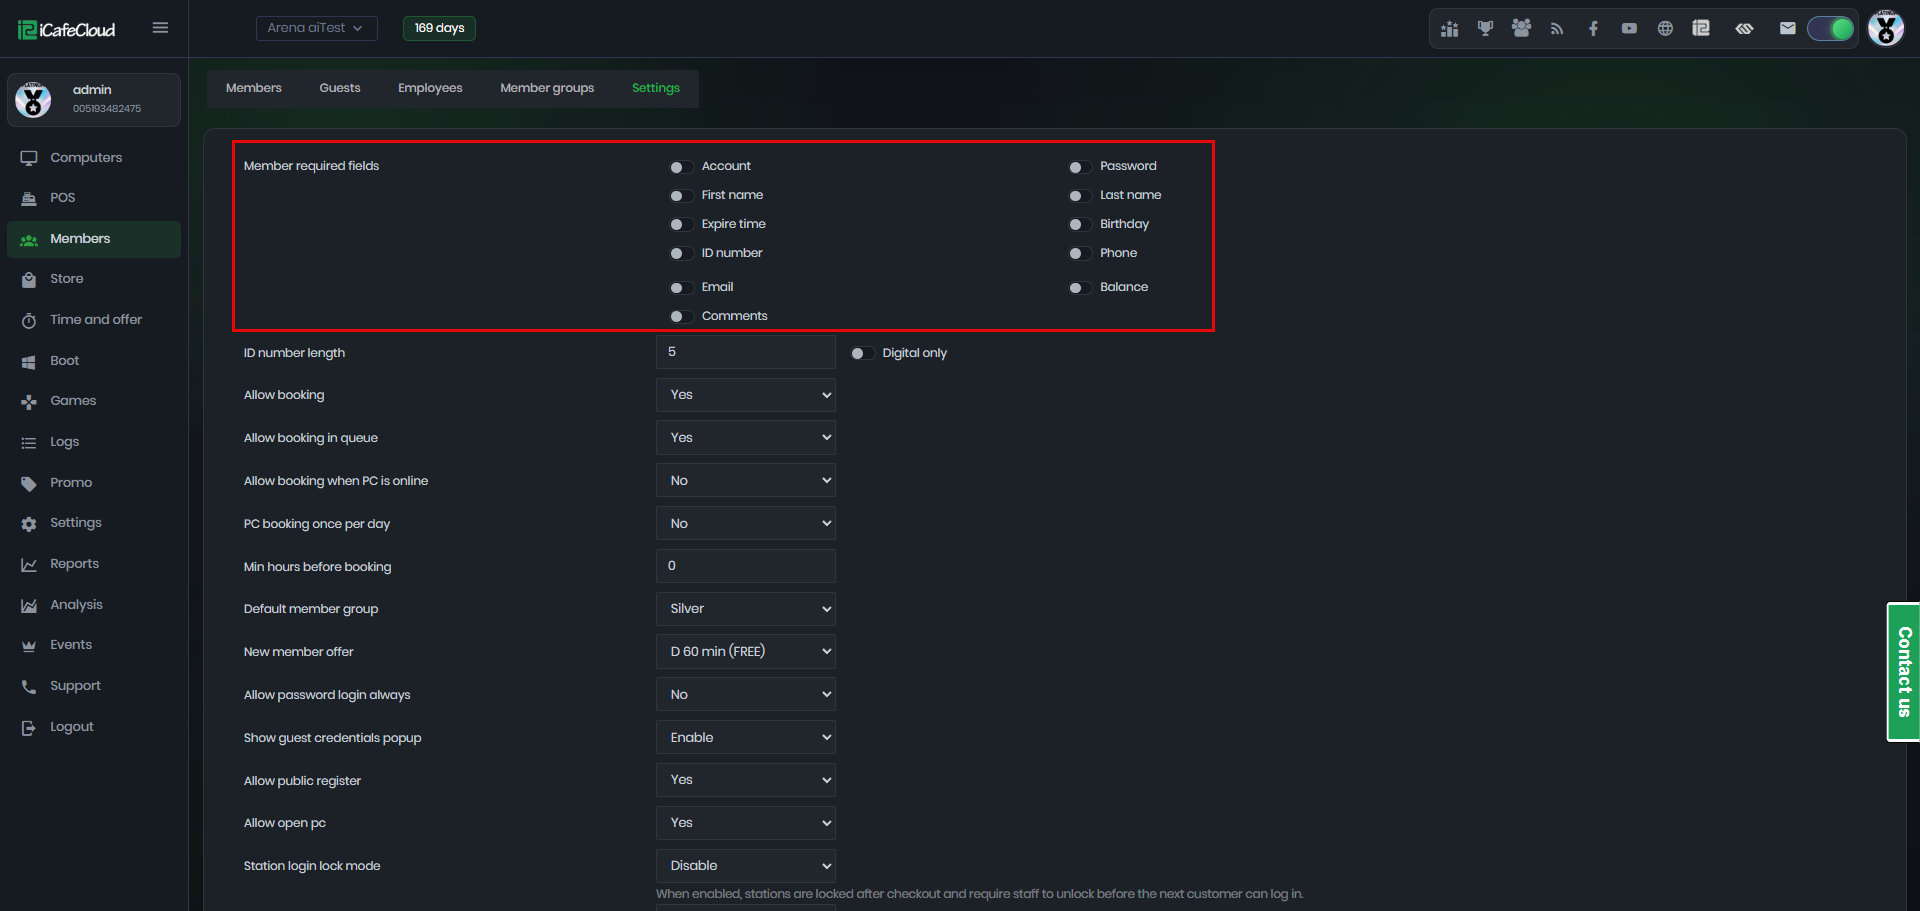Toggle the Account required field
Image resolution: width=1920 pixels, height=911 pixels.
[x=681, y=167]
